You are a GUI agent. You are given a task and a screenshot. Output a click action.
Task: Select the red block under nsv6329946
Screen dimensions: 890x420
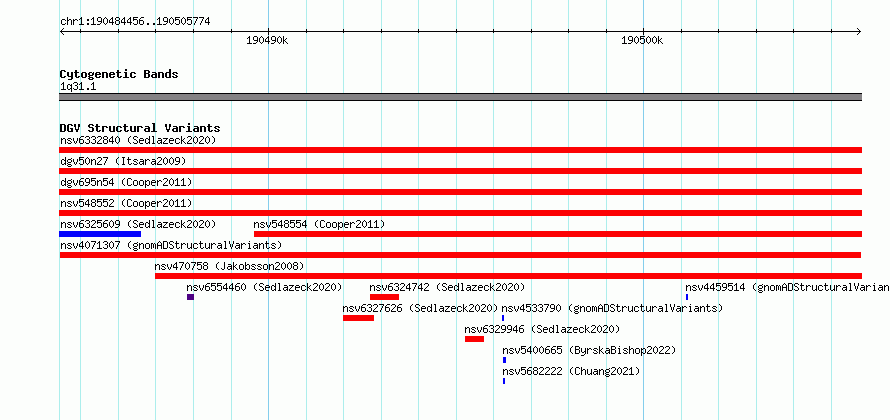coord(475,339)
